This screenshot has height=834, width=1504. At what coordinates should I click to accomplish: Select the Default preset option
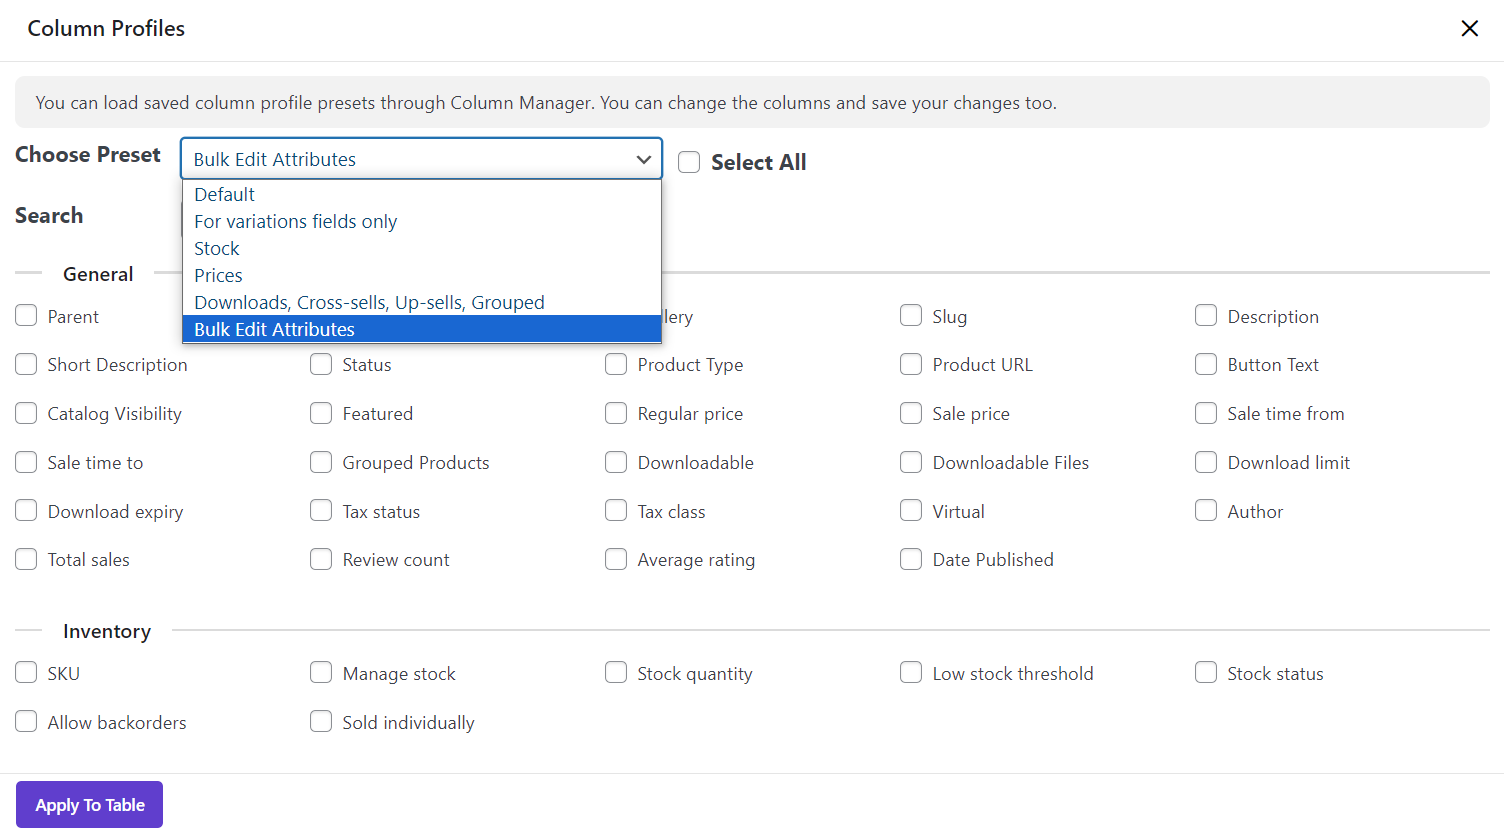coord(225,194)
